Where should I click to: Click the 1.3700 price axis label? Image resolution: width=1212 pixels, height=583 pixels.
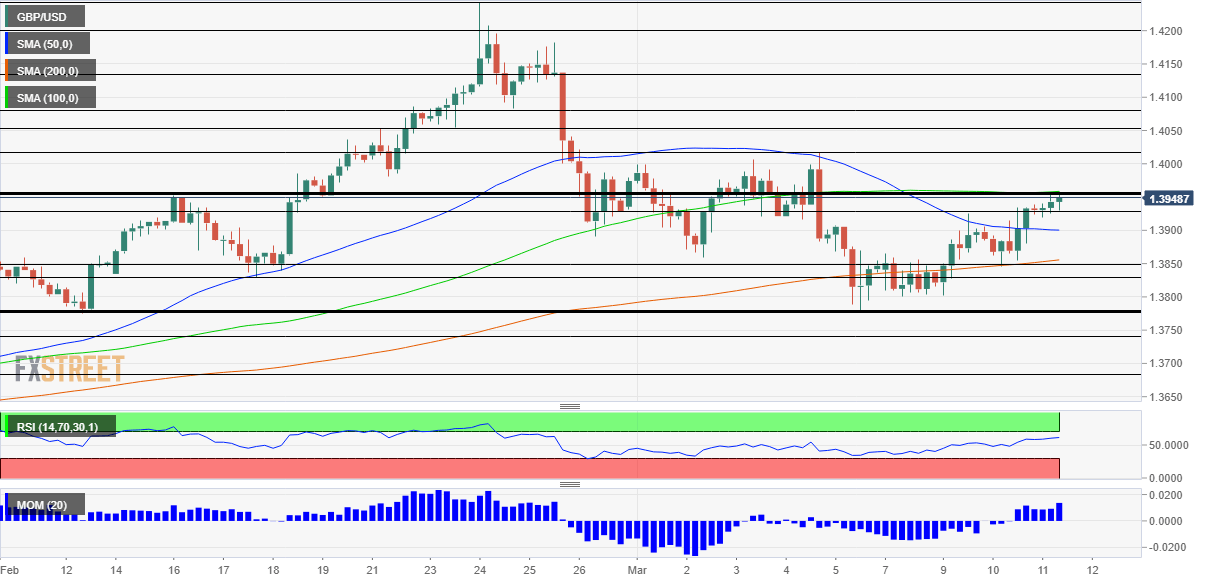(1167, 364)
